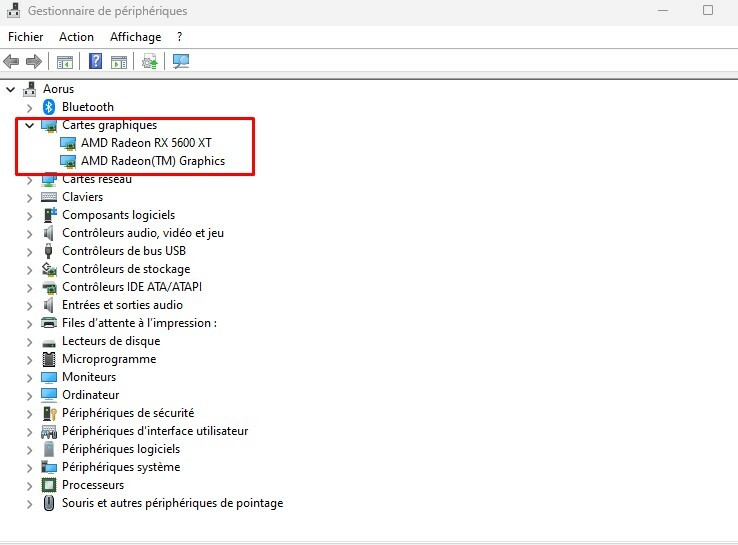
Task: Click Files d'attente à l'impression printer icon
Action: 49,323
